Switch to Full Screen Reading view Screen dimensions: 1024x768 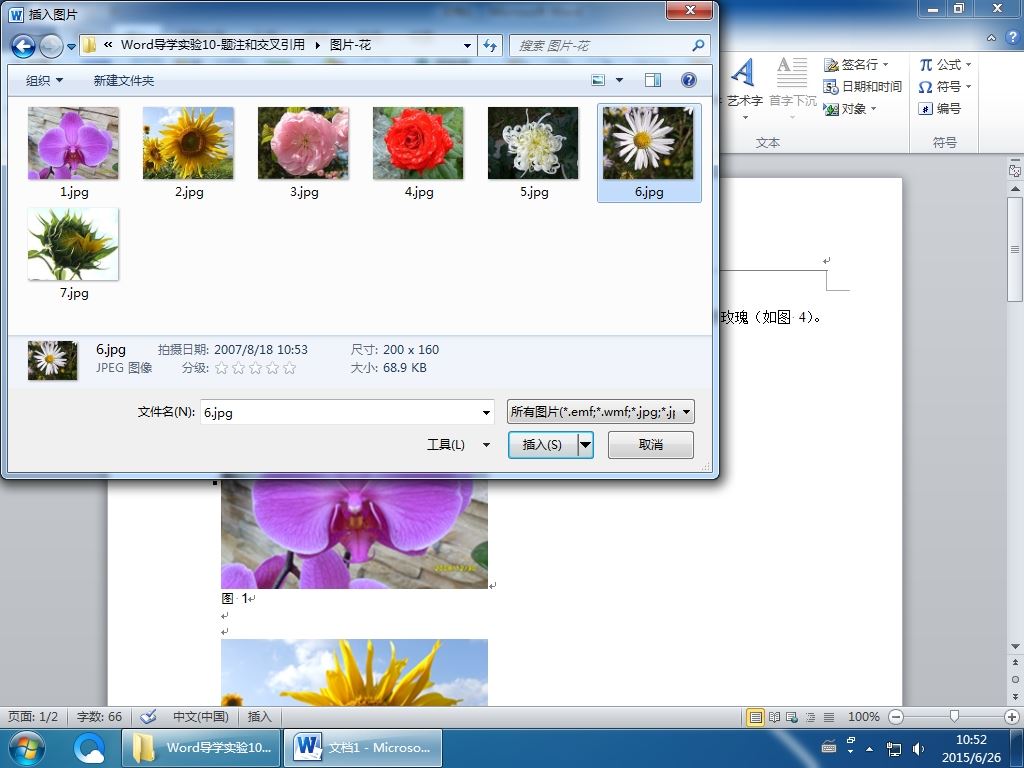[x=775, y=717]
